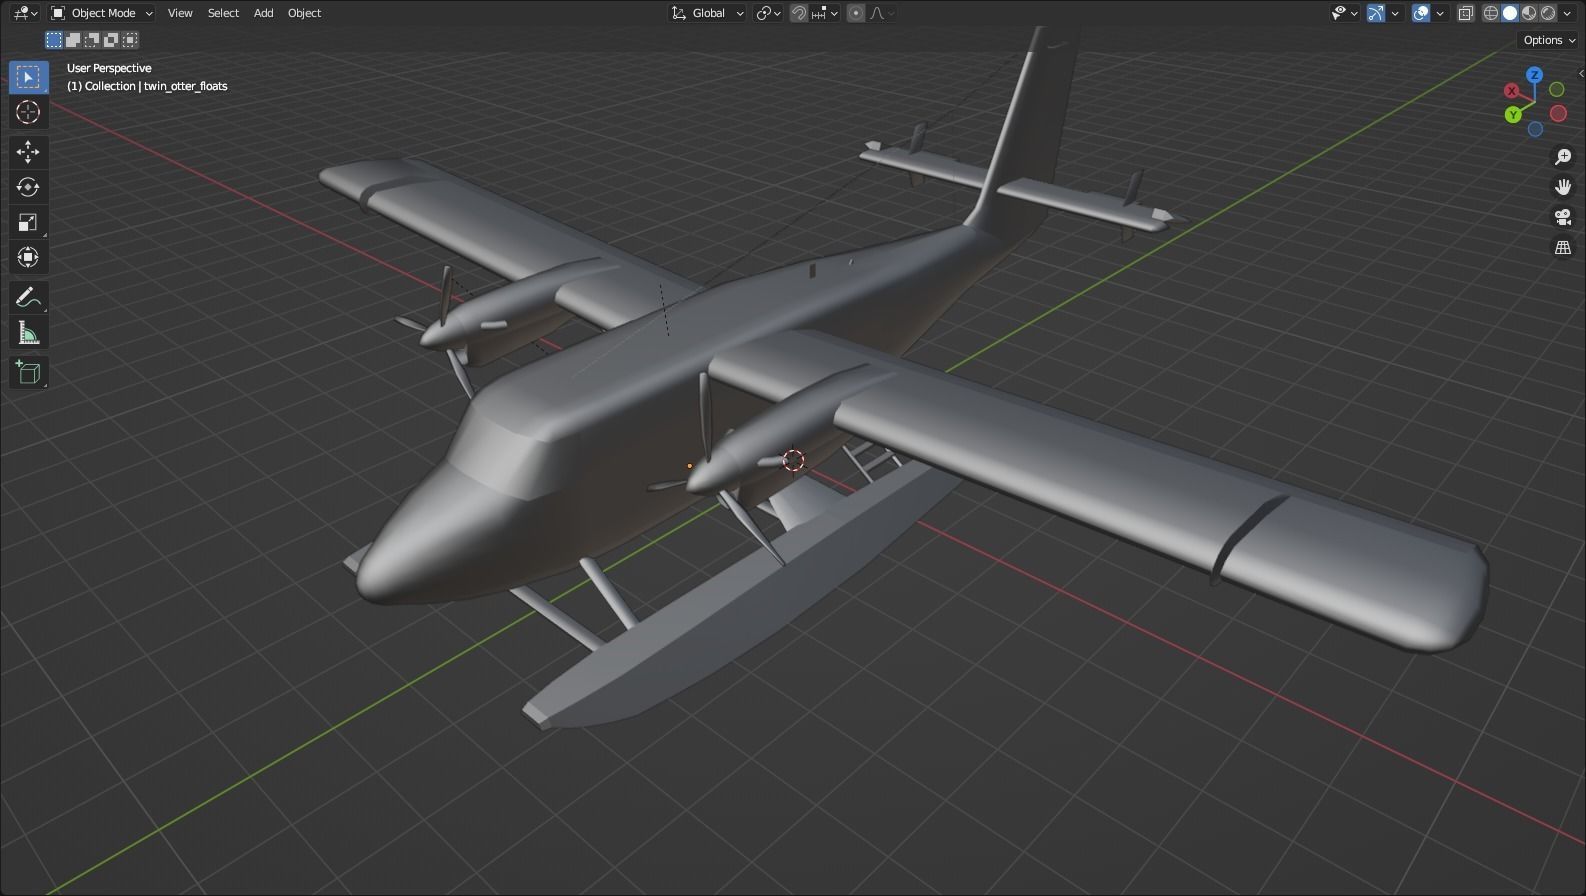Click the blue Z axis gizmo ball
Screen dimensions: 1586x896
pos(1534,75)
